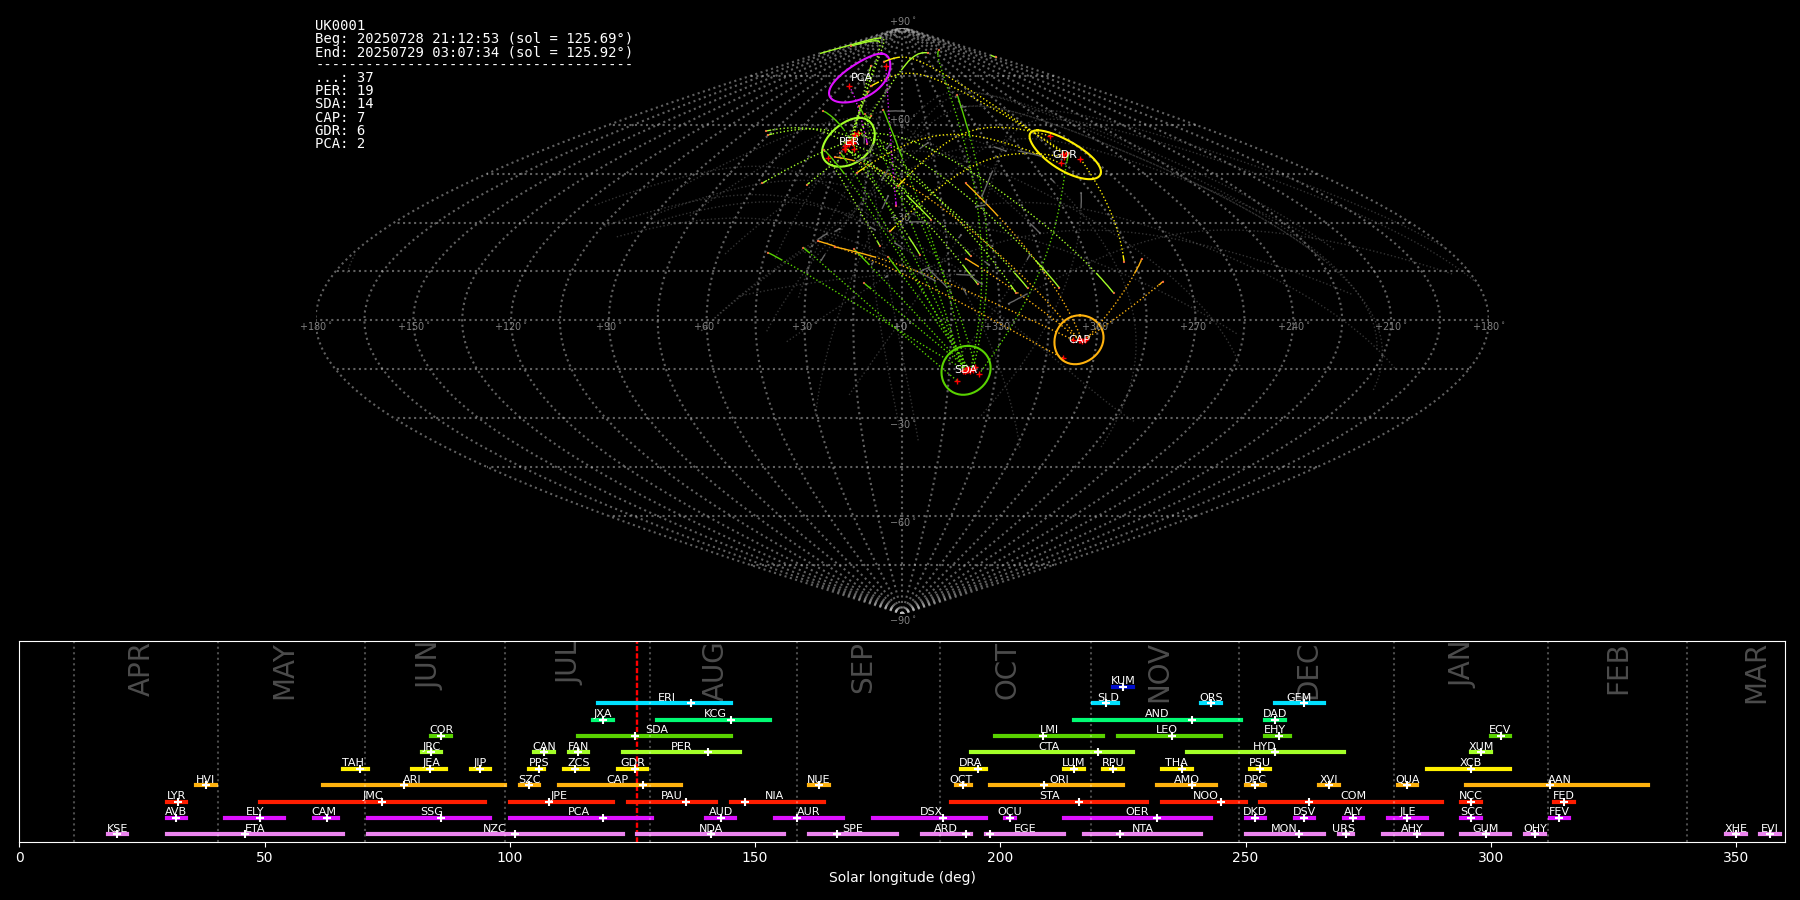Select the JMC shower bar on timeline

pos(373,802)
